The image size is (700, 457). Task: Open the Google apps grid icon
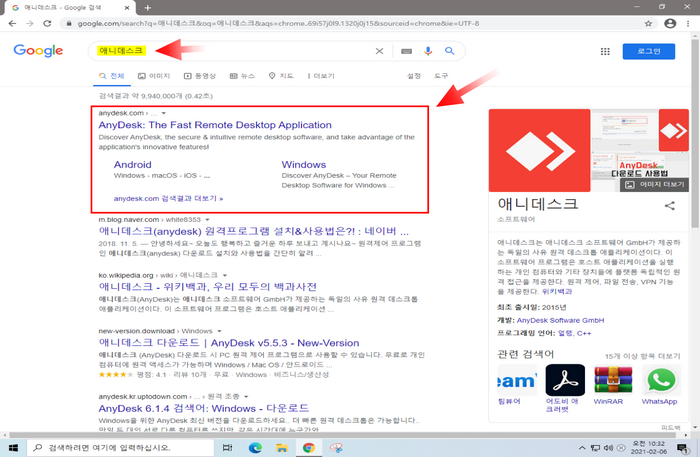605,51
